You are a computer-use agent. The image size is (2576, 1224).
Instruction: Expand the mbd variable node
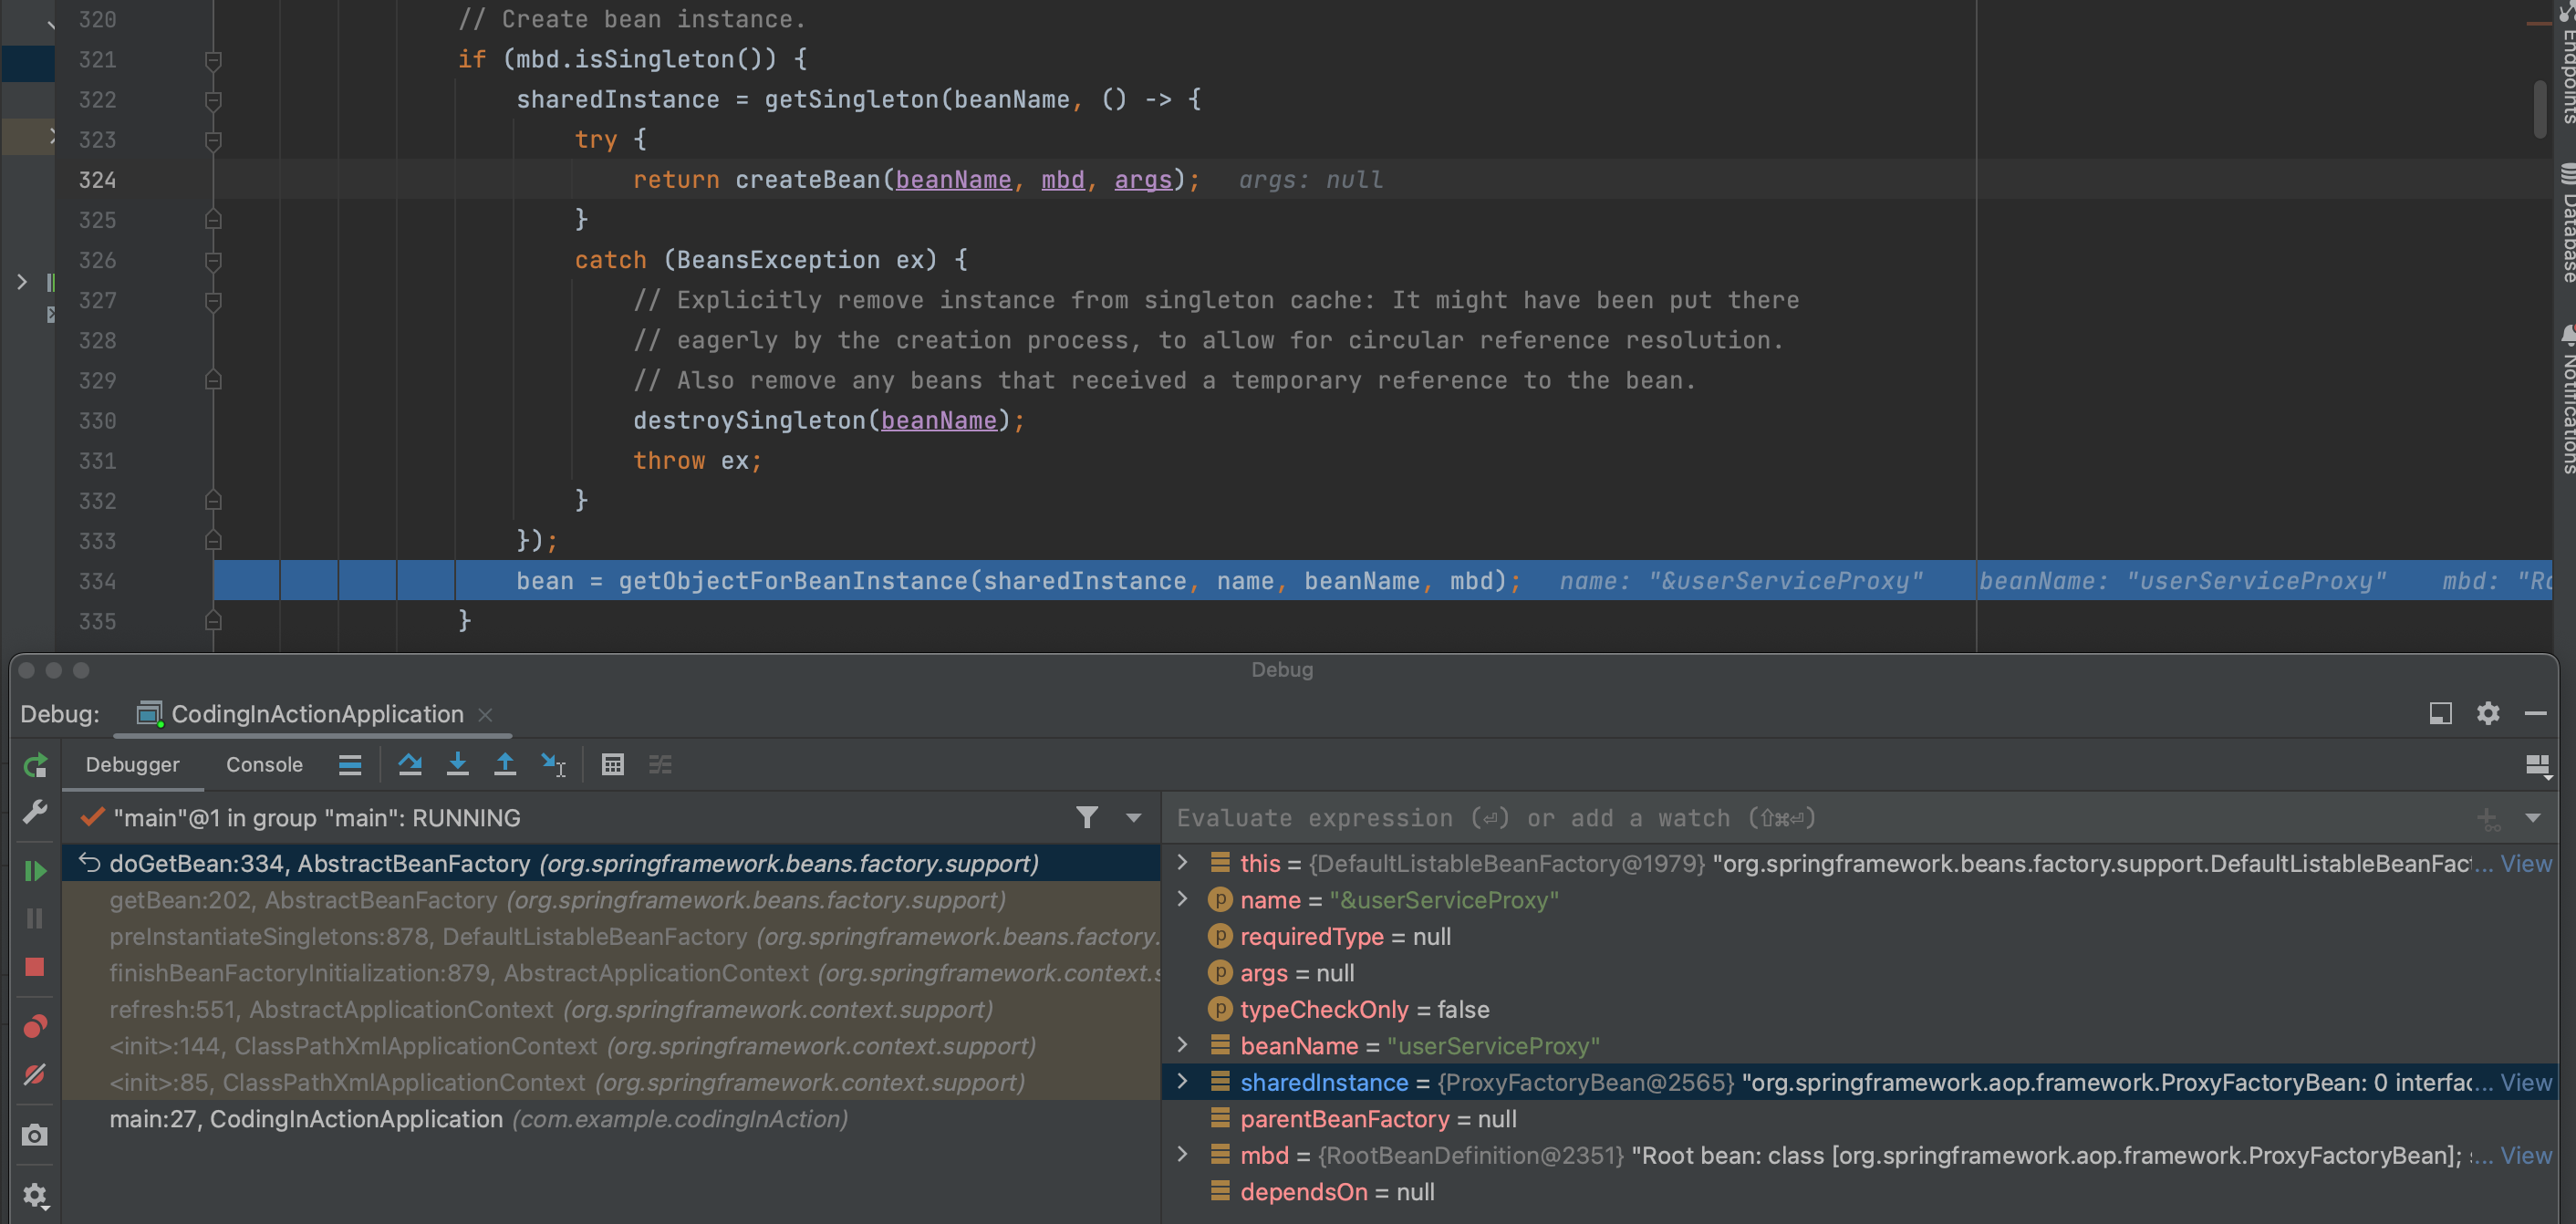pyautogui.click(x=1182, y=1155)
